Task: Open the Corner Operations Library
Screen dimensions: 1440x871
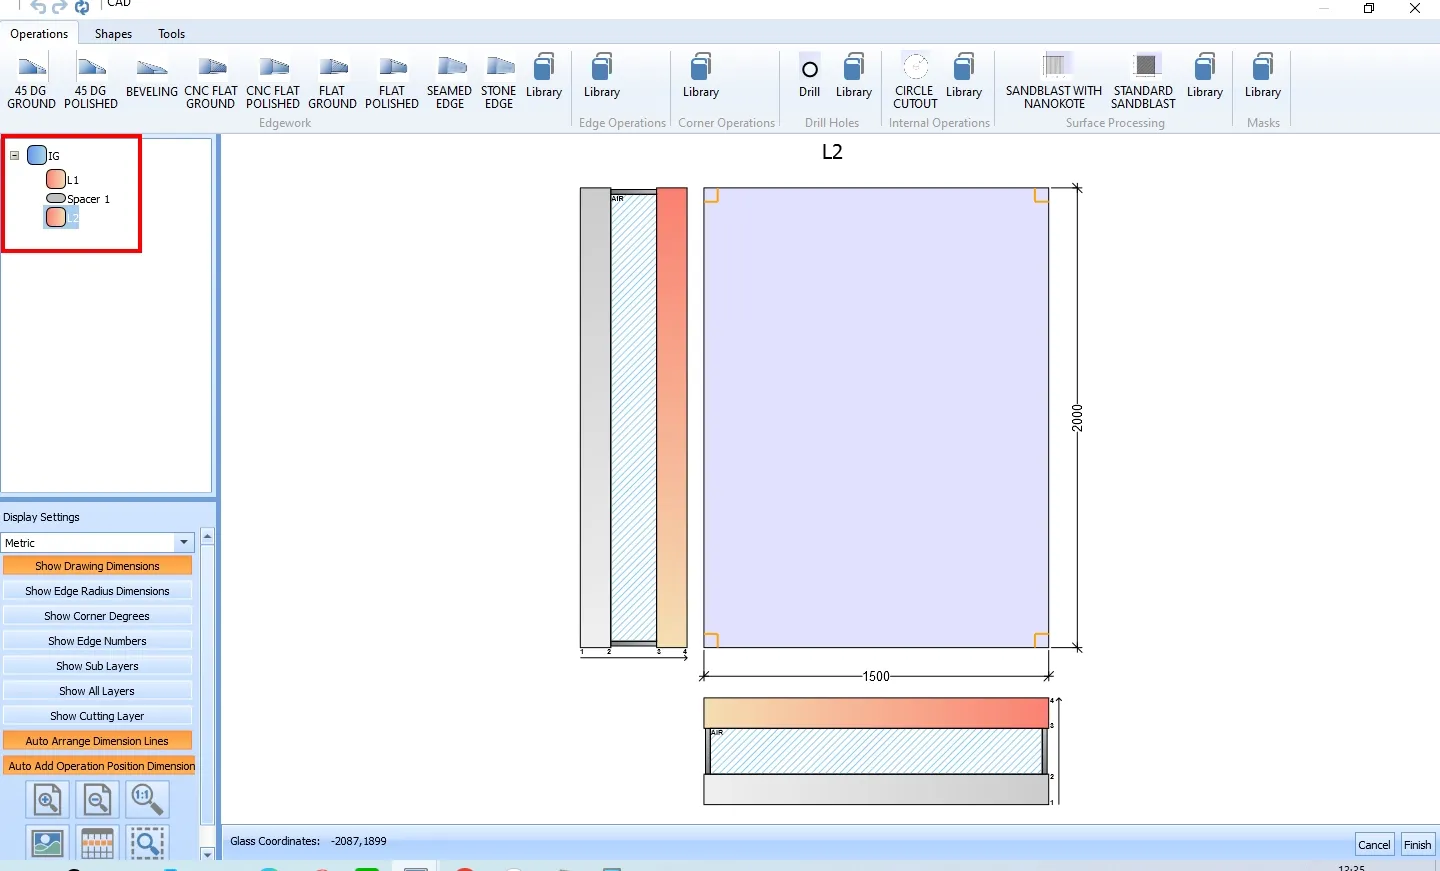Action: [701, 76]
